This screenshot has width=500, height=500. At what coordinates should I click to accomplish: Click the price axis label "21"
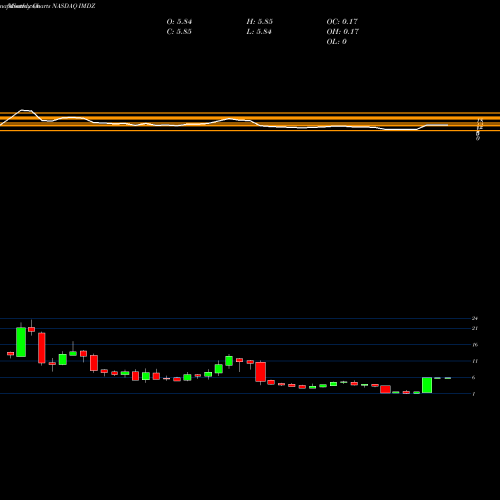pyautogui.click(x=475, y=328)
